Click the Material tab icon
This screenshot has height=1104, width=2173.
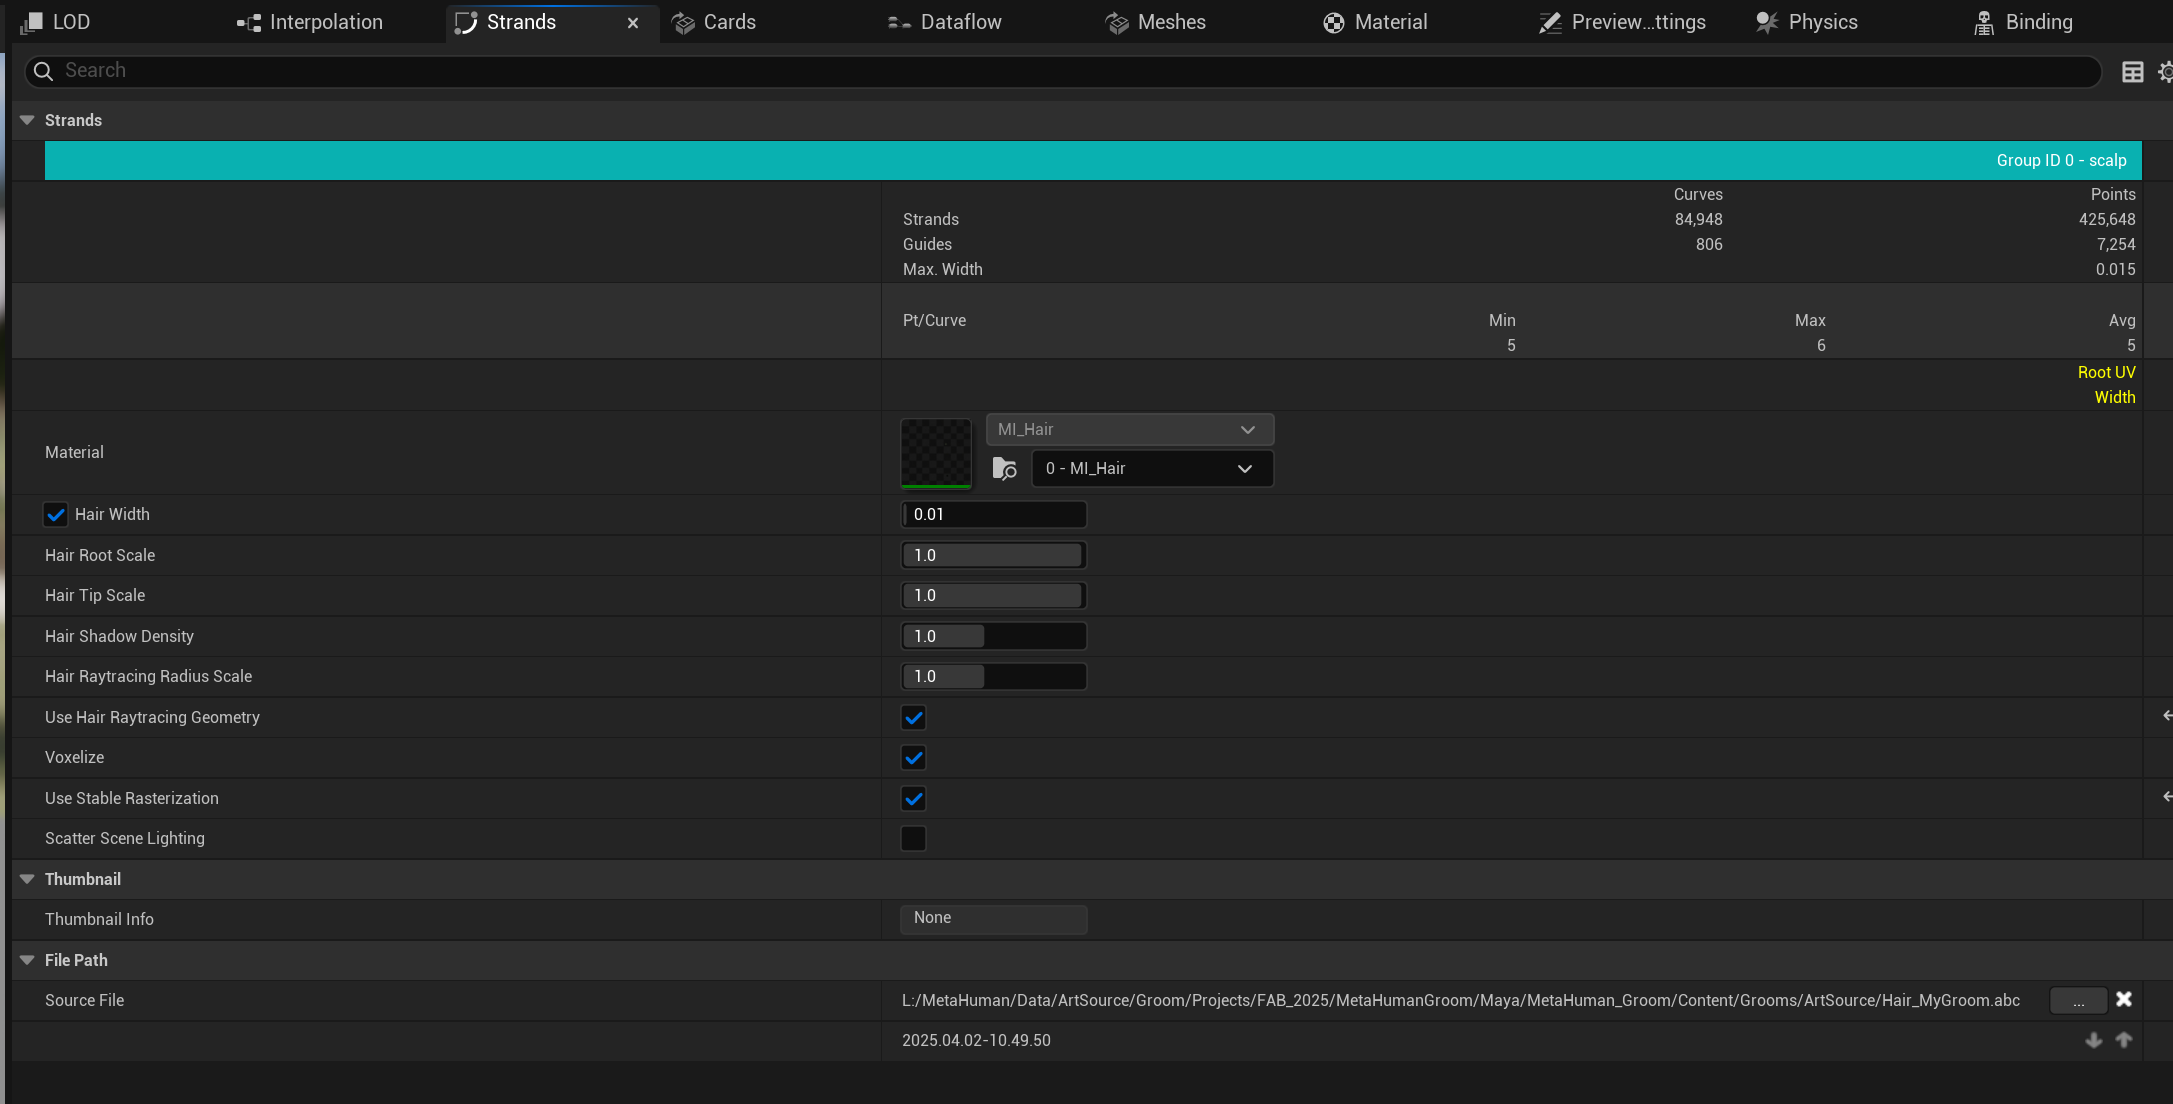pyautogui.click(x=1334, y=23)
